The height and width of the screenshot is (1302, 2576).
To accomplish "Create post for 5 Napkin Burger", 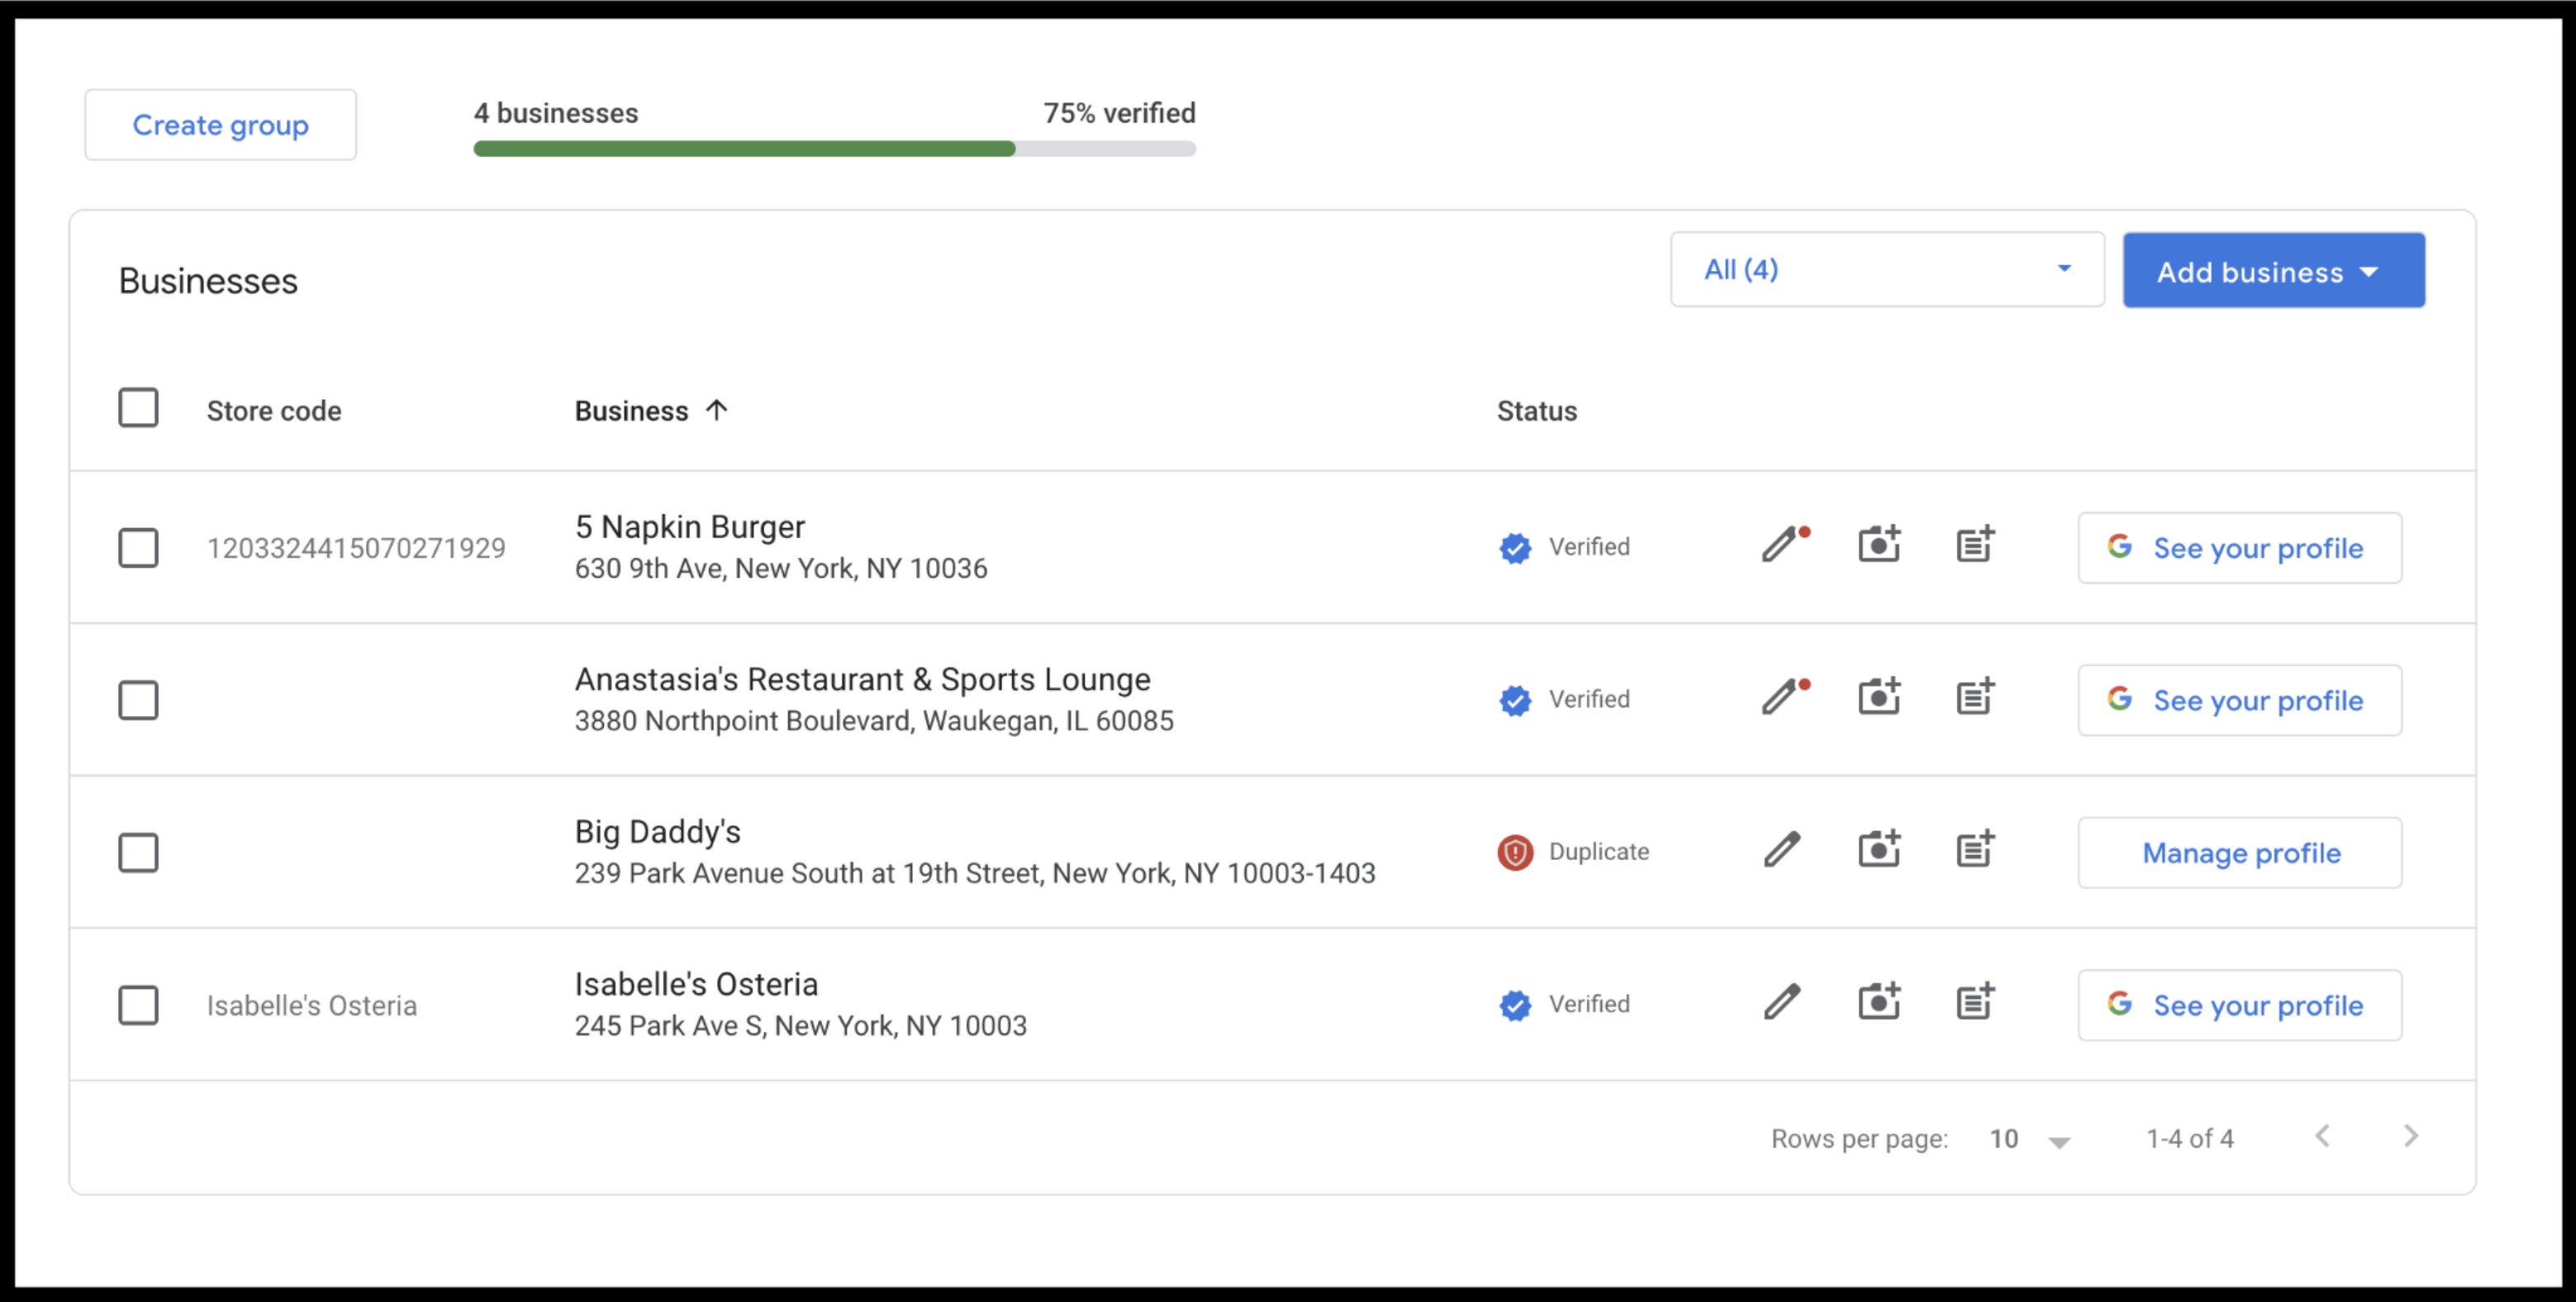I will (x=1975, y=546).
